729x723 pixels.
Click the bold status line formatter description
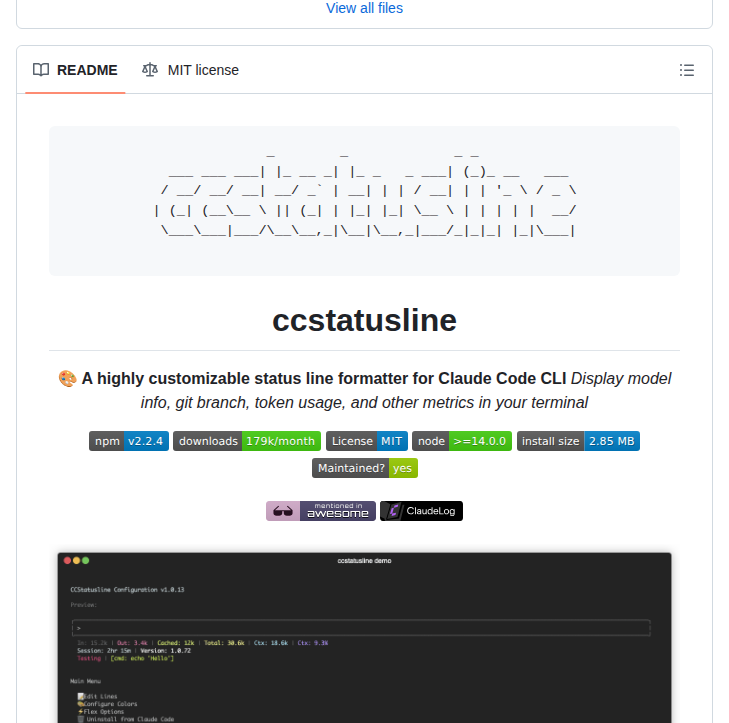pyautogui.click(x=324, y=378)
